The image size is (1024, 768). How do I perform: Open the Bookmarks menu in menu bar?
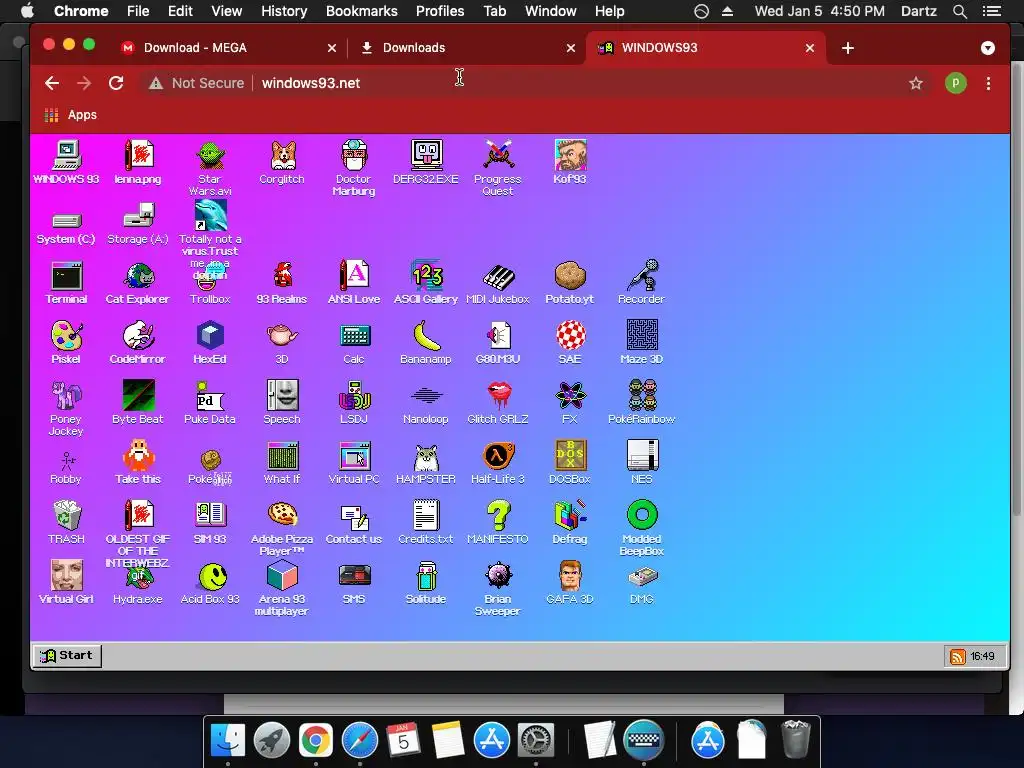tap(361, 11)
